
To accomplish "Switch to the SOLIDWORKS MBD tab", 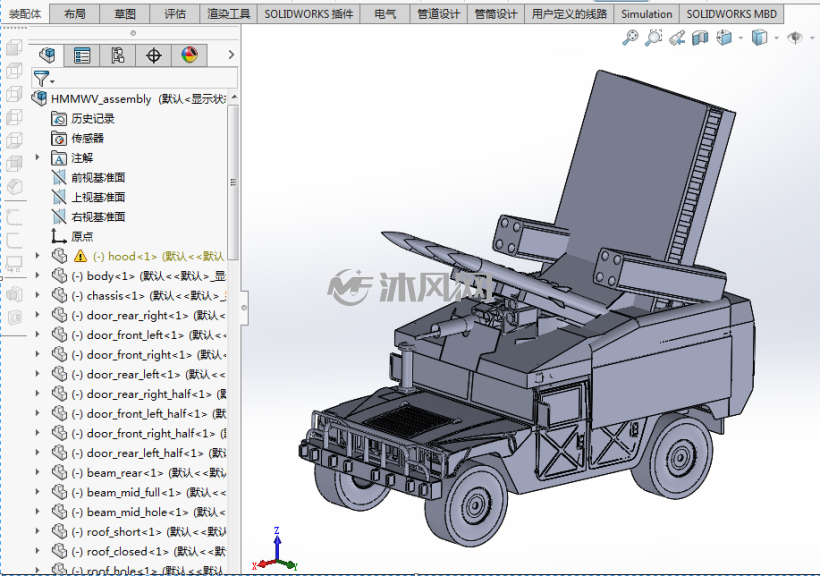I will pos(731,14).
